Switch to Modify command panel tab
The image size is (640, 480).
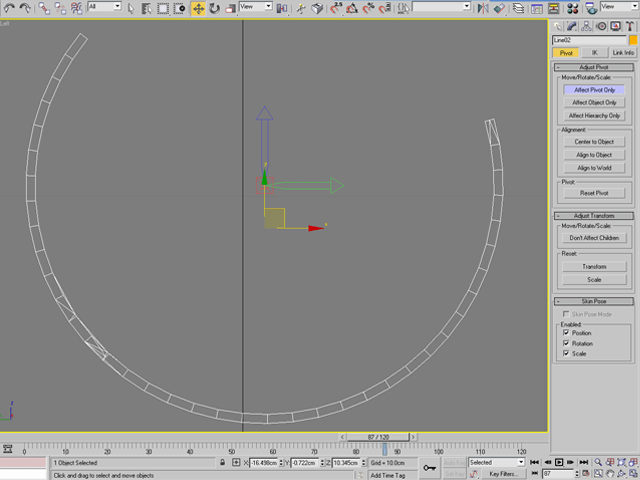tap(572, 27)
